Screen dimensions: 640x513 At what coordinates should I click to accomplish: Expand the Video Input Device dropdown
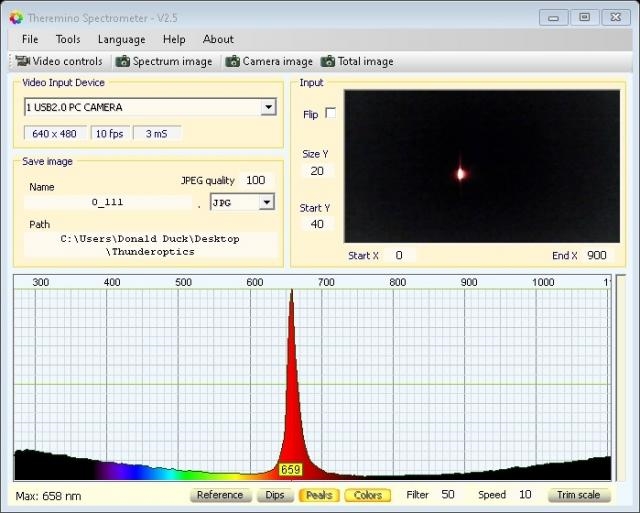(268, 107)
